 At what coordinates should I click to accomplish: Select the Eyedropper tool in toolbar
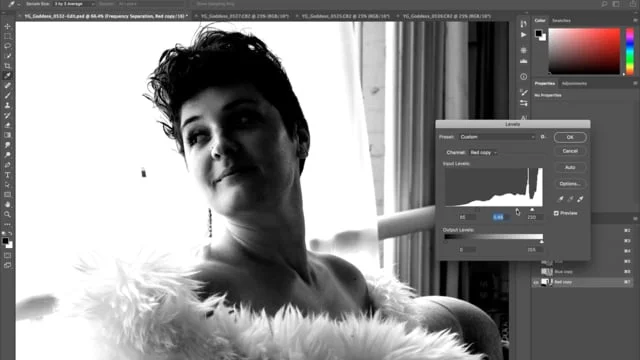(7, 76)
